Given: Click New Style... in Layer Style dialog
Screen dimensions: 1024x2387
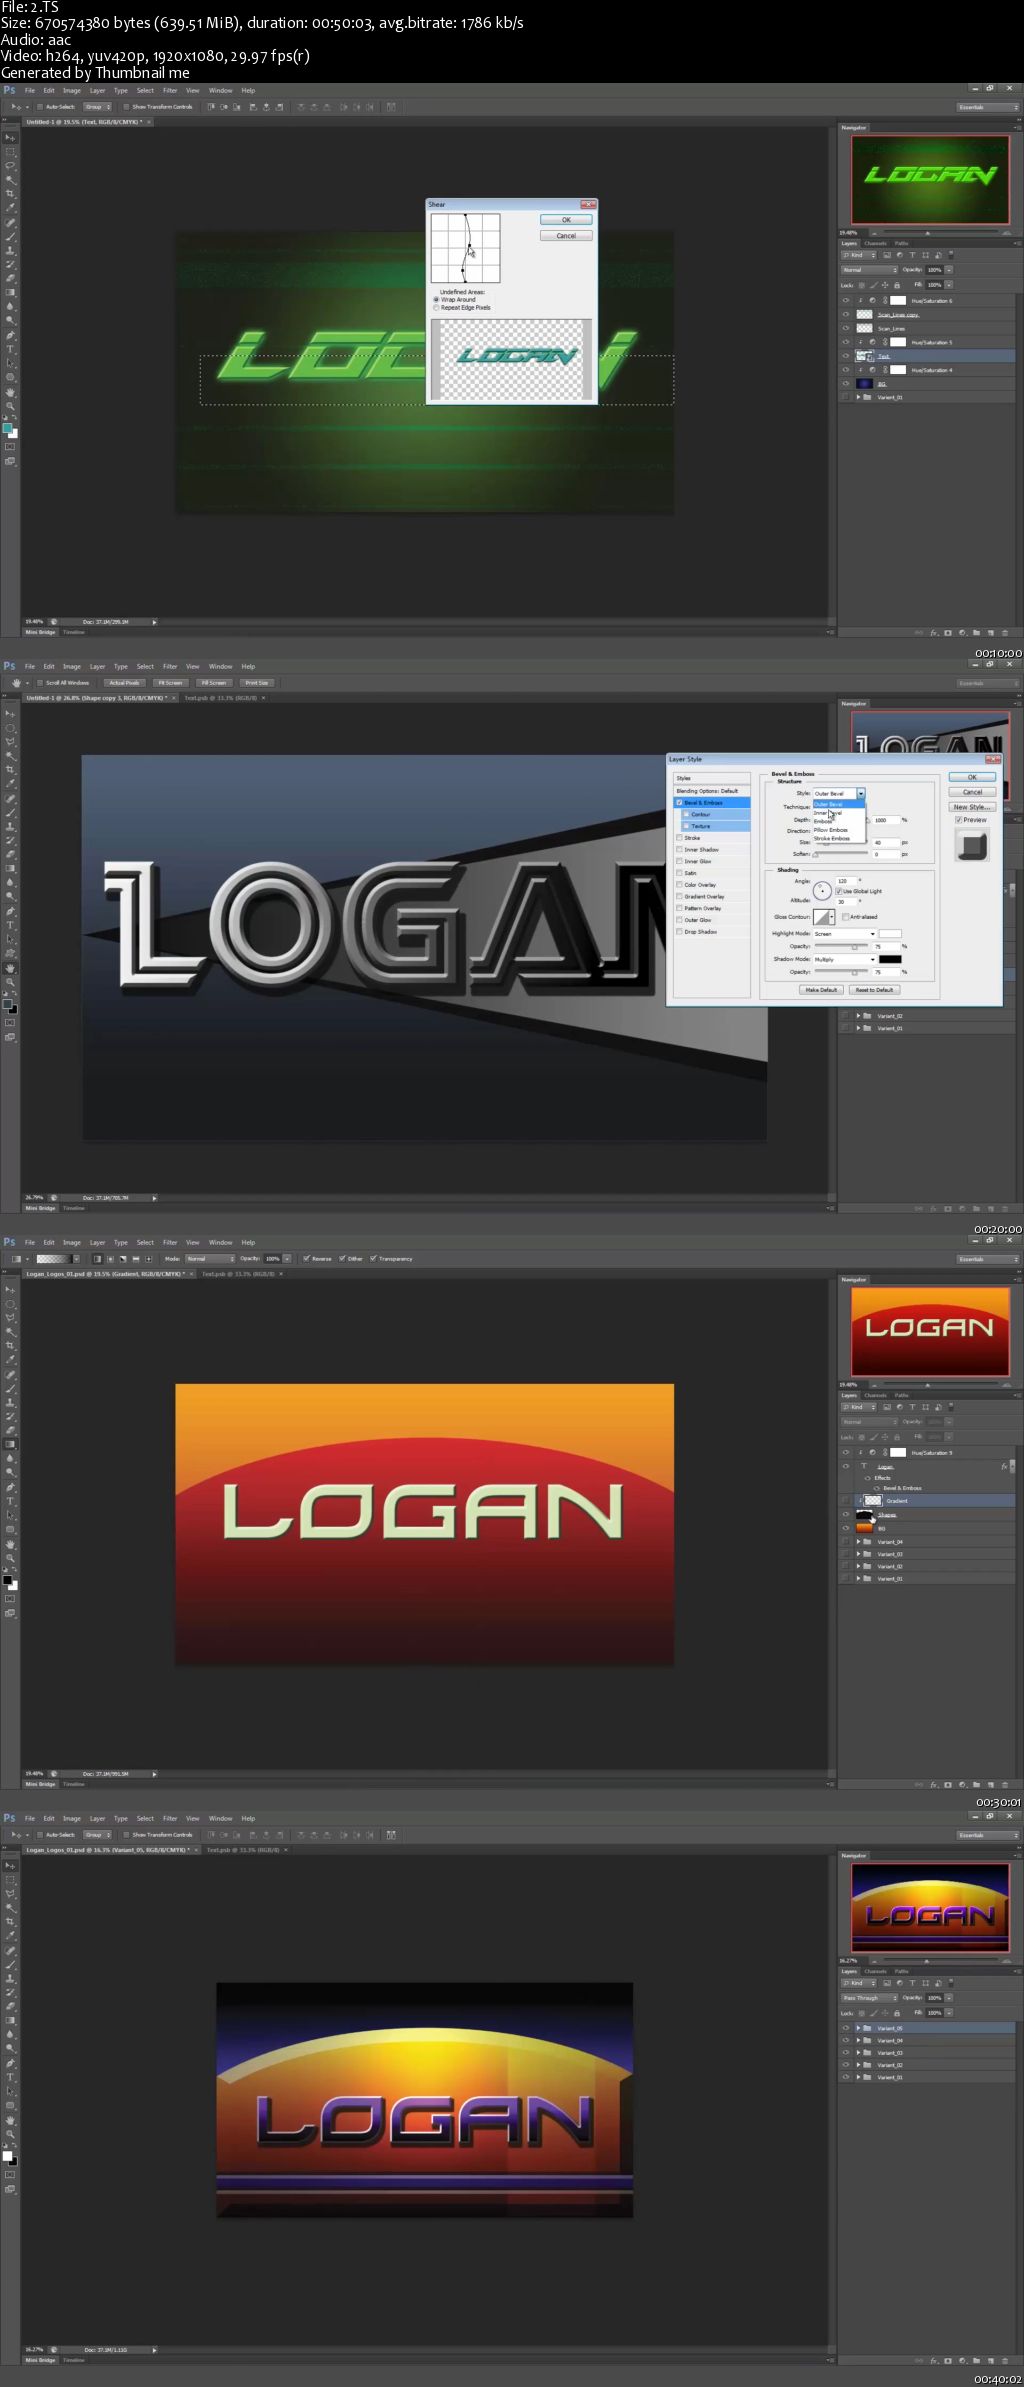Looking at the screenshot, I should (972, 807).
